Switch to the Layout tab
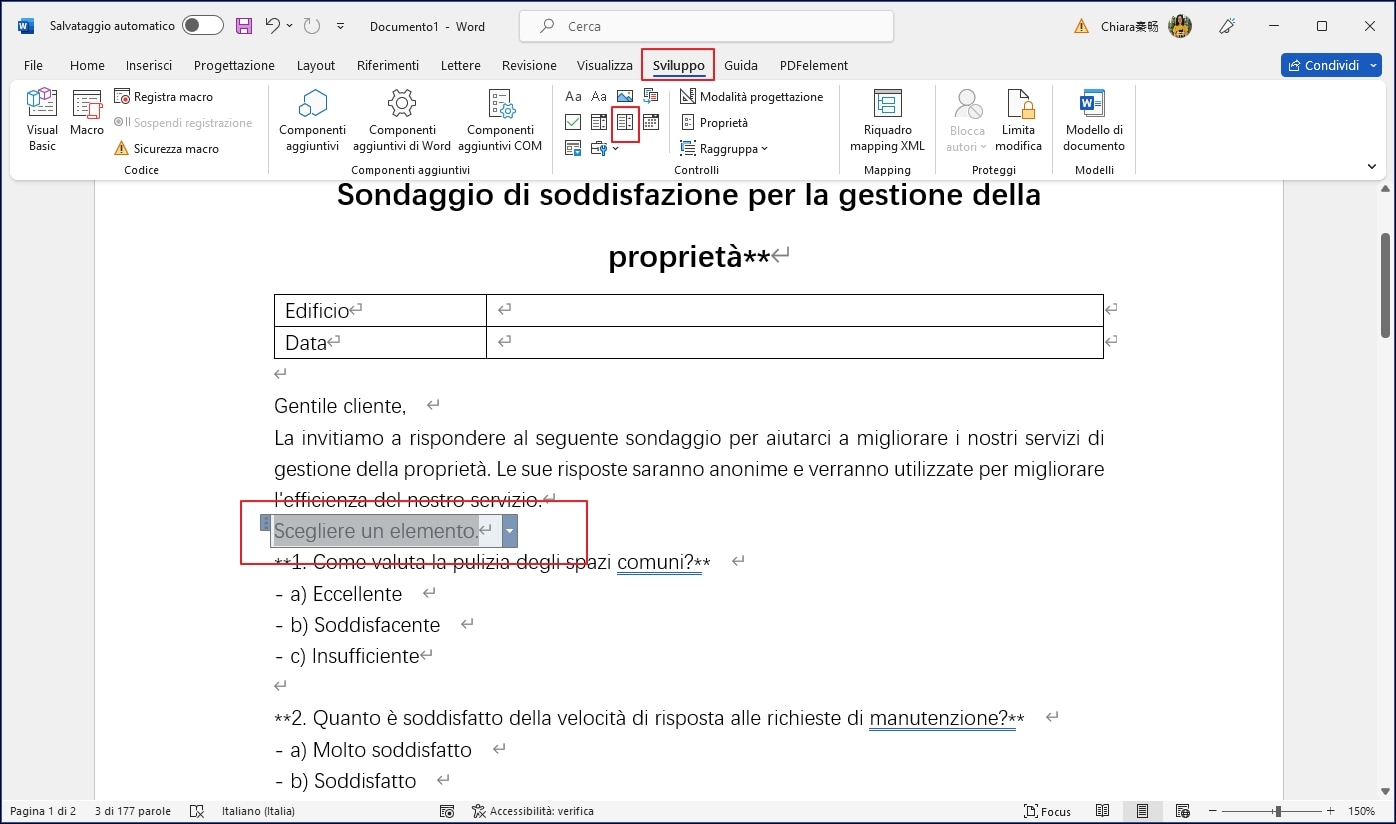This screenshot has height=824, width=1396. pos(316,65)
